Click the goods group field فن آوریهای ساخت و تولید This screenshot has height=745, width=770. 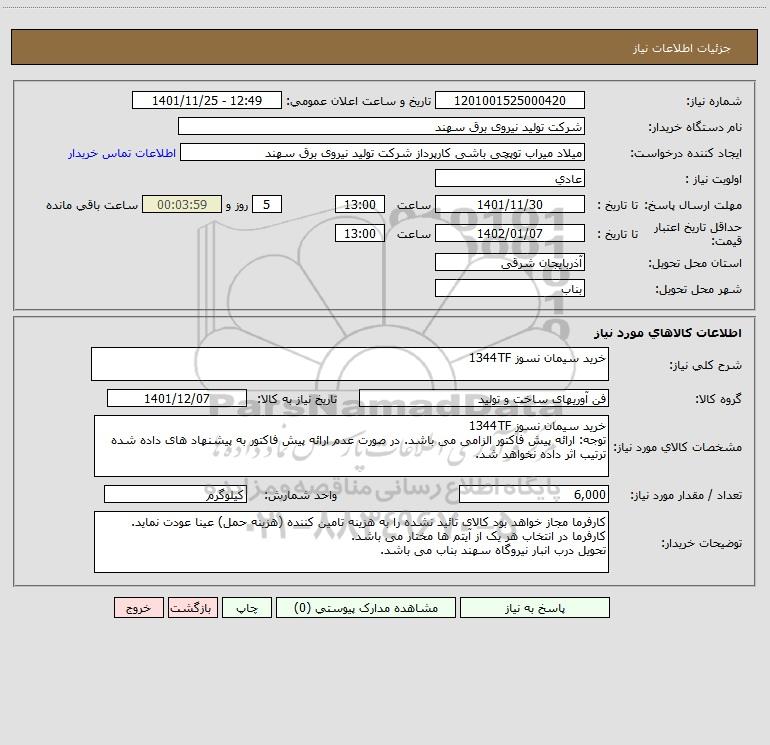pos(484,398)
